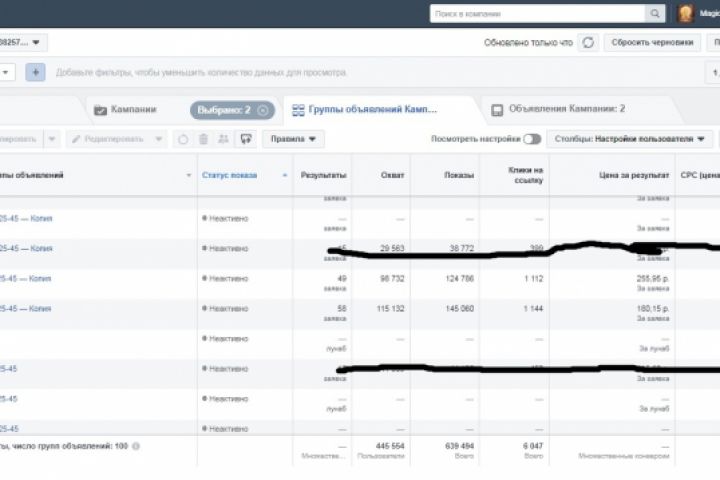Add a filter with the plus button
The image size is (720, 480).
click(35, 72)
